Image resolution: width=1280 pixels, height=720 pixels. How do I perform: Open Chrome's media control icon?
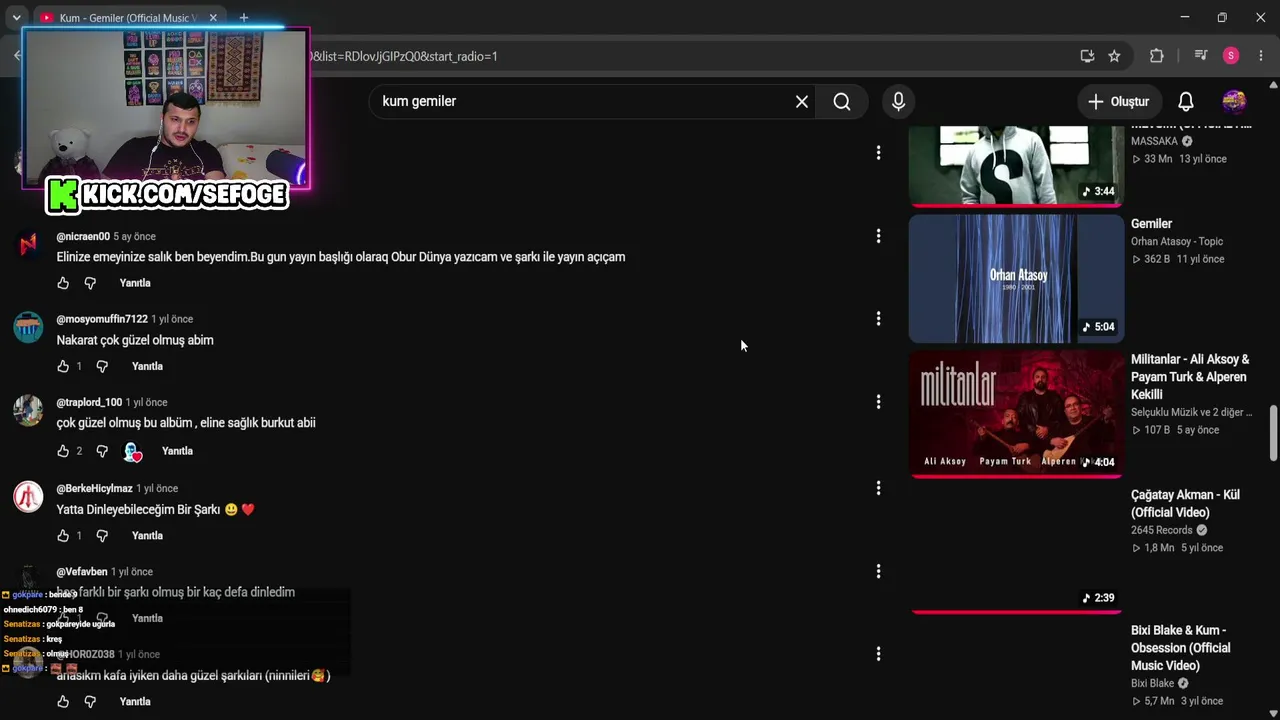pos(1201,56)
